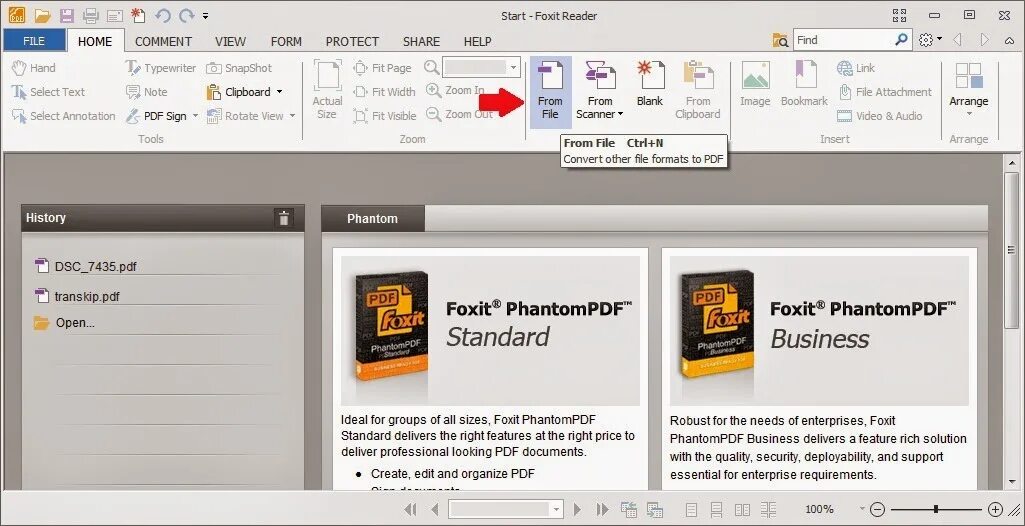Create PDF From File

[550, 91]
